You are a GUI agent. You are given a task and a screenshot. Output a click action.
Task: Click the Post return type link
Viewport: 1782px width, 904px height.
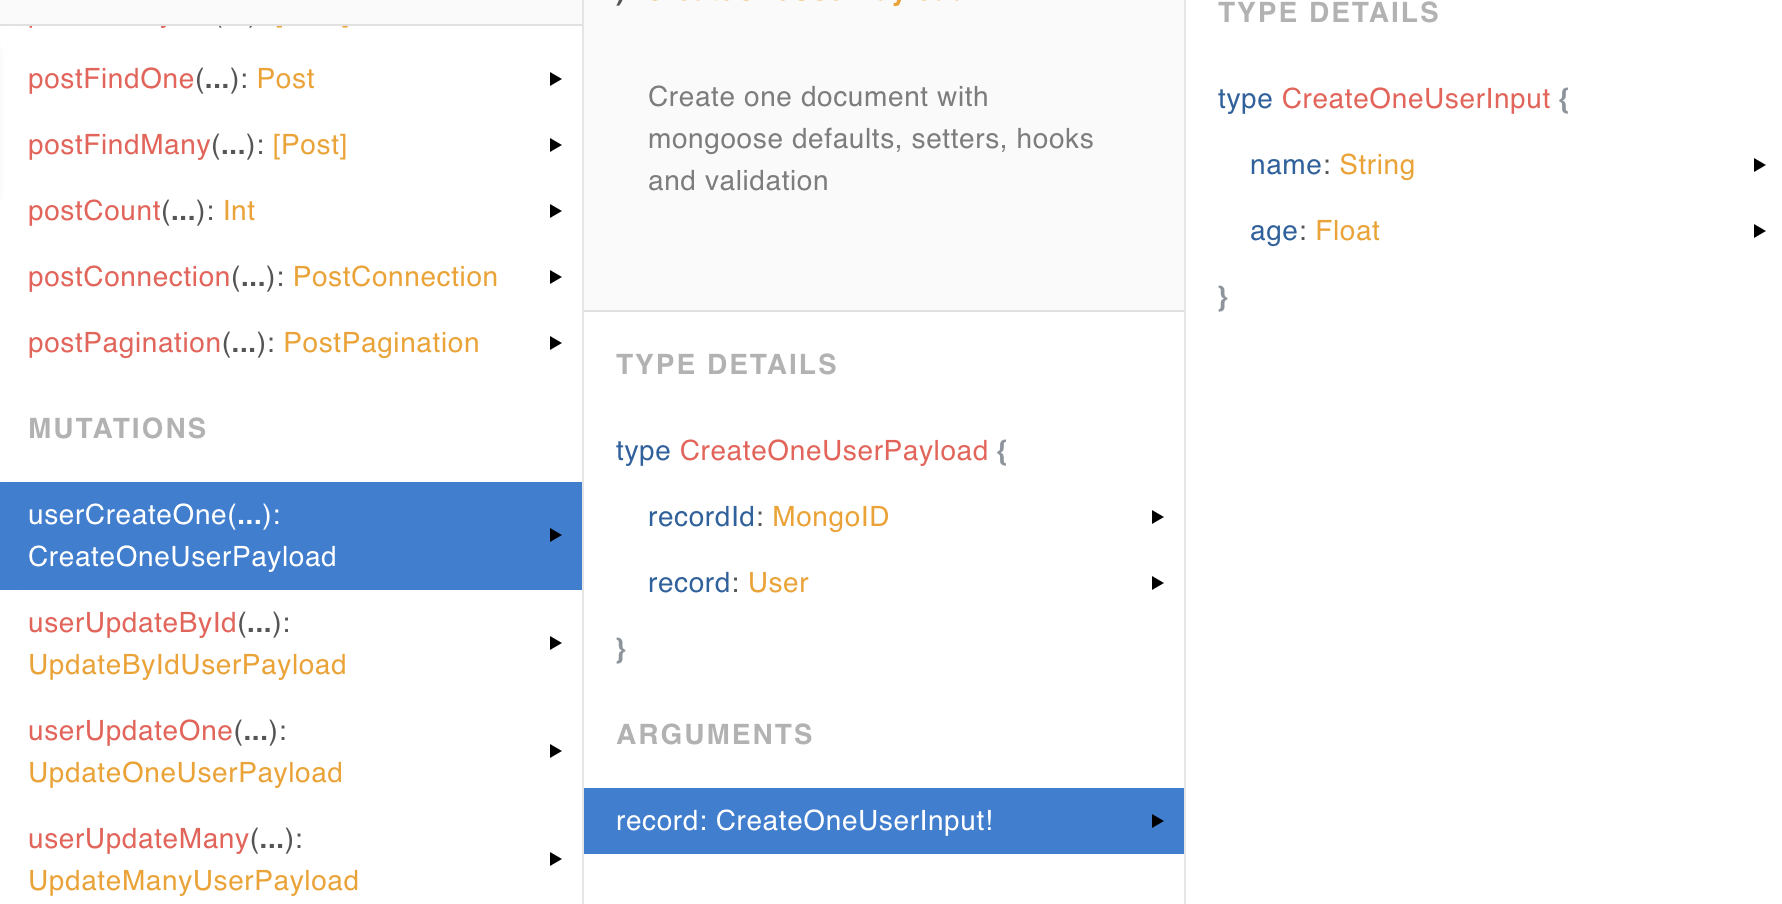(285, 79)
